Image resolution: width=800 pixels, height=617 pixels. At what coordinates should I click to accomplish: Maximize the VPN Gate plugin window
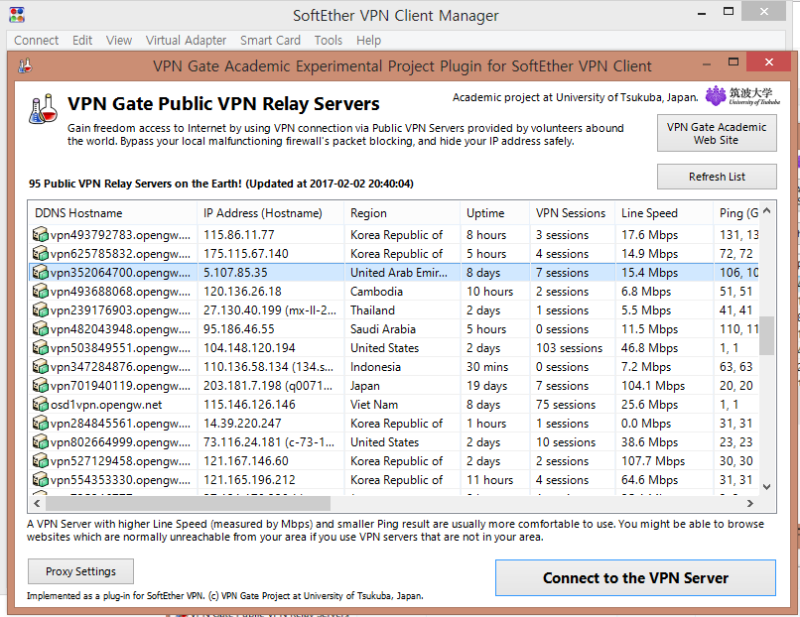pos(733,62)
